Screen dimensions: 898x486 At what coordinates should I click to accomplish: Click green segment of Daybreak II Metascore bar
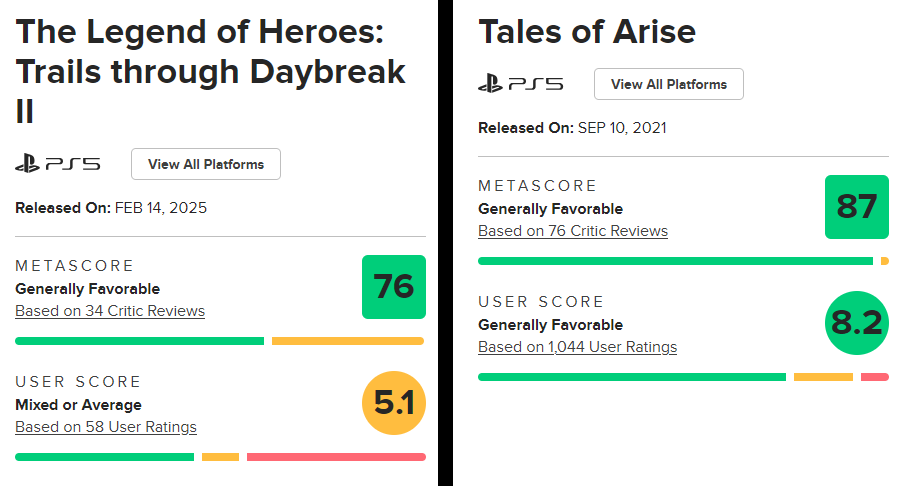click(140, 341)
